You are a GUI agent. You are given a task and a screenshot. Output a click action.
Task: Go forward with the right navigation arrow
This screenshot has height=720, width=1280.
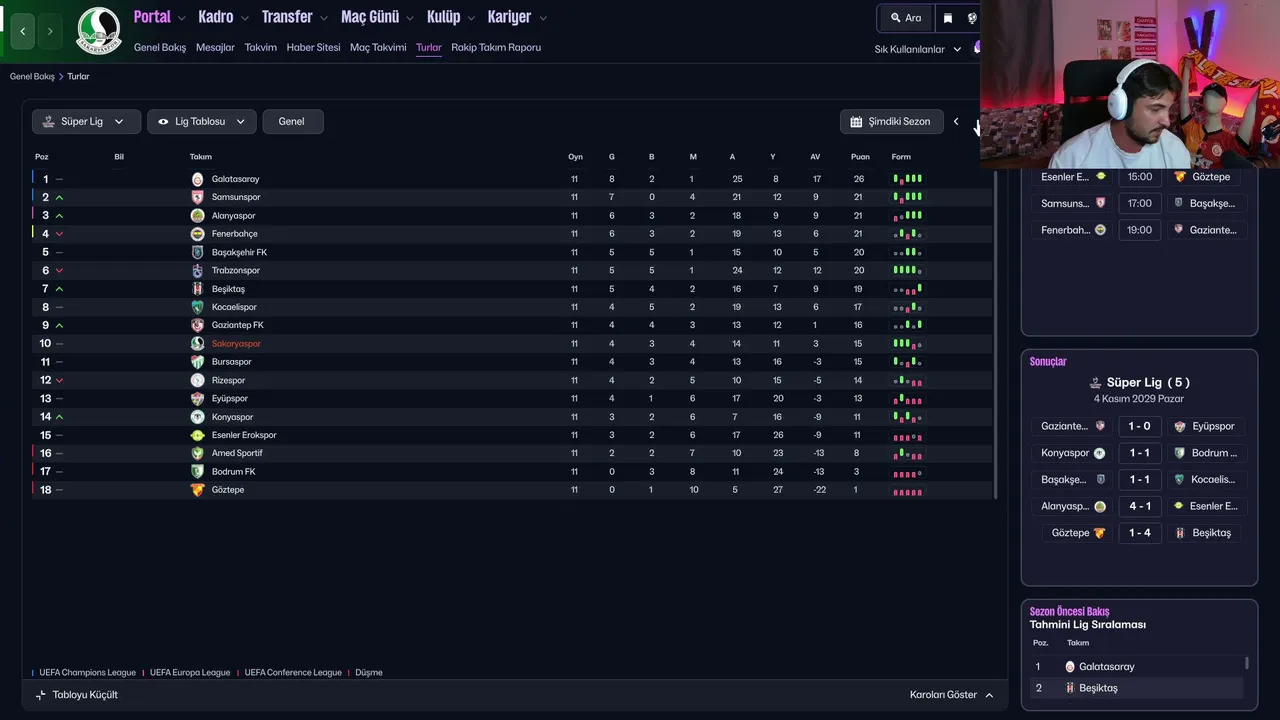click(50, 32)
